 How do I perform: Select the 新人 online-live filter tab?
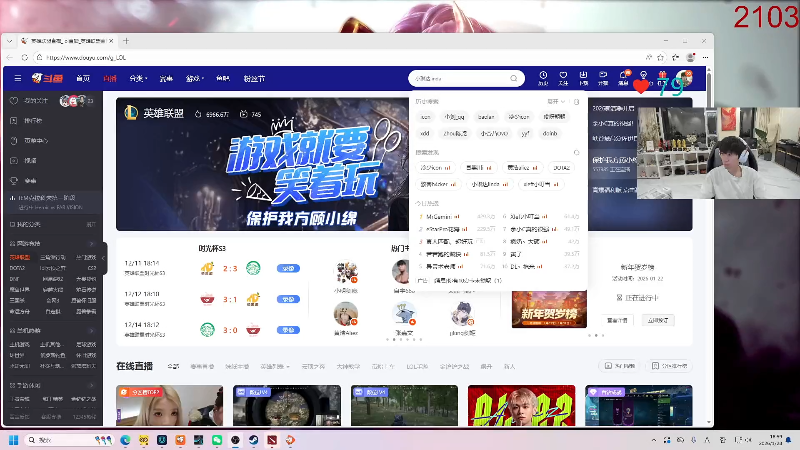pos(509,366)
